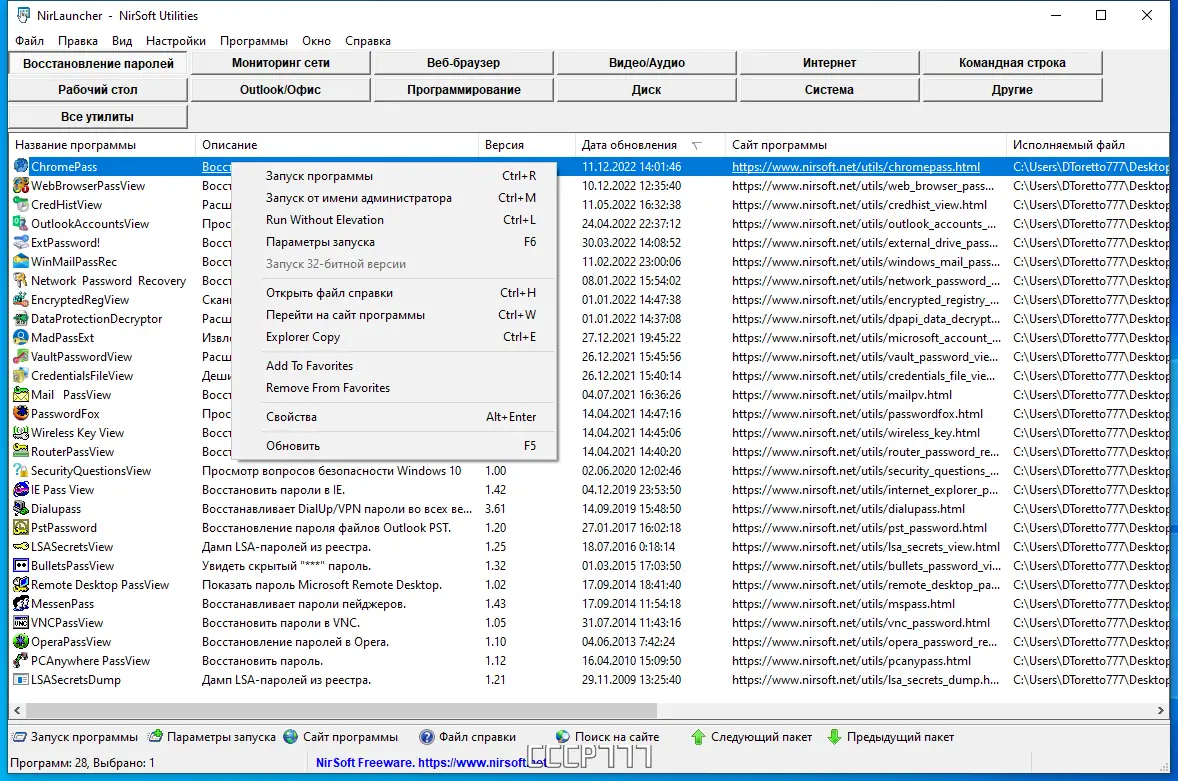Select Remove From Favorites

(x=396, y=387)
